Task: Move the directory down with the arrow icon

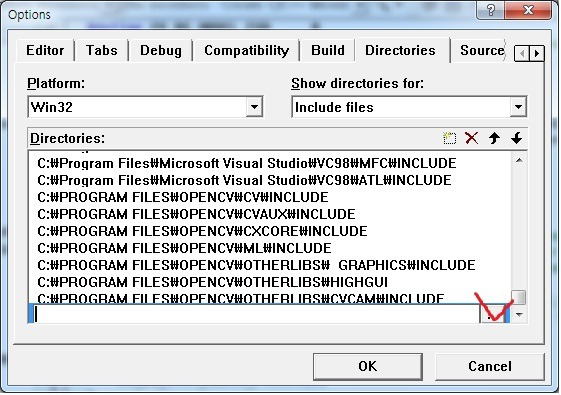Action: [516, 138]
